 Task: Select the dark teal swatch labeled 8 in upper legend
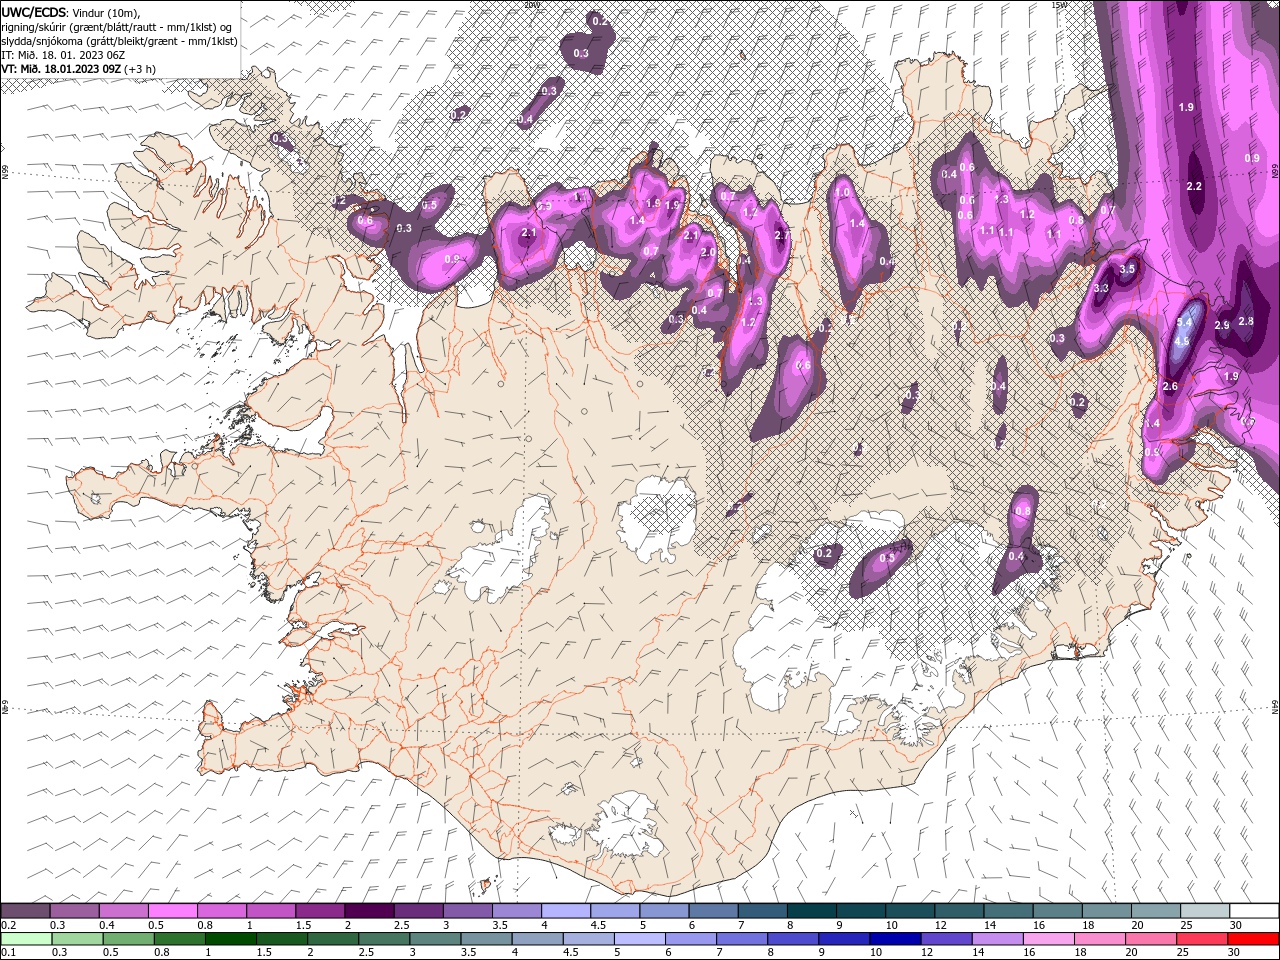point(811,910)
